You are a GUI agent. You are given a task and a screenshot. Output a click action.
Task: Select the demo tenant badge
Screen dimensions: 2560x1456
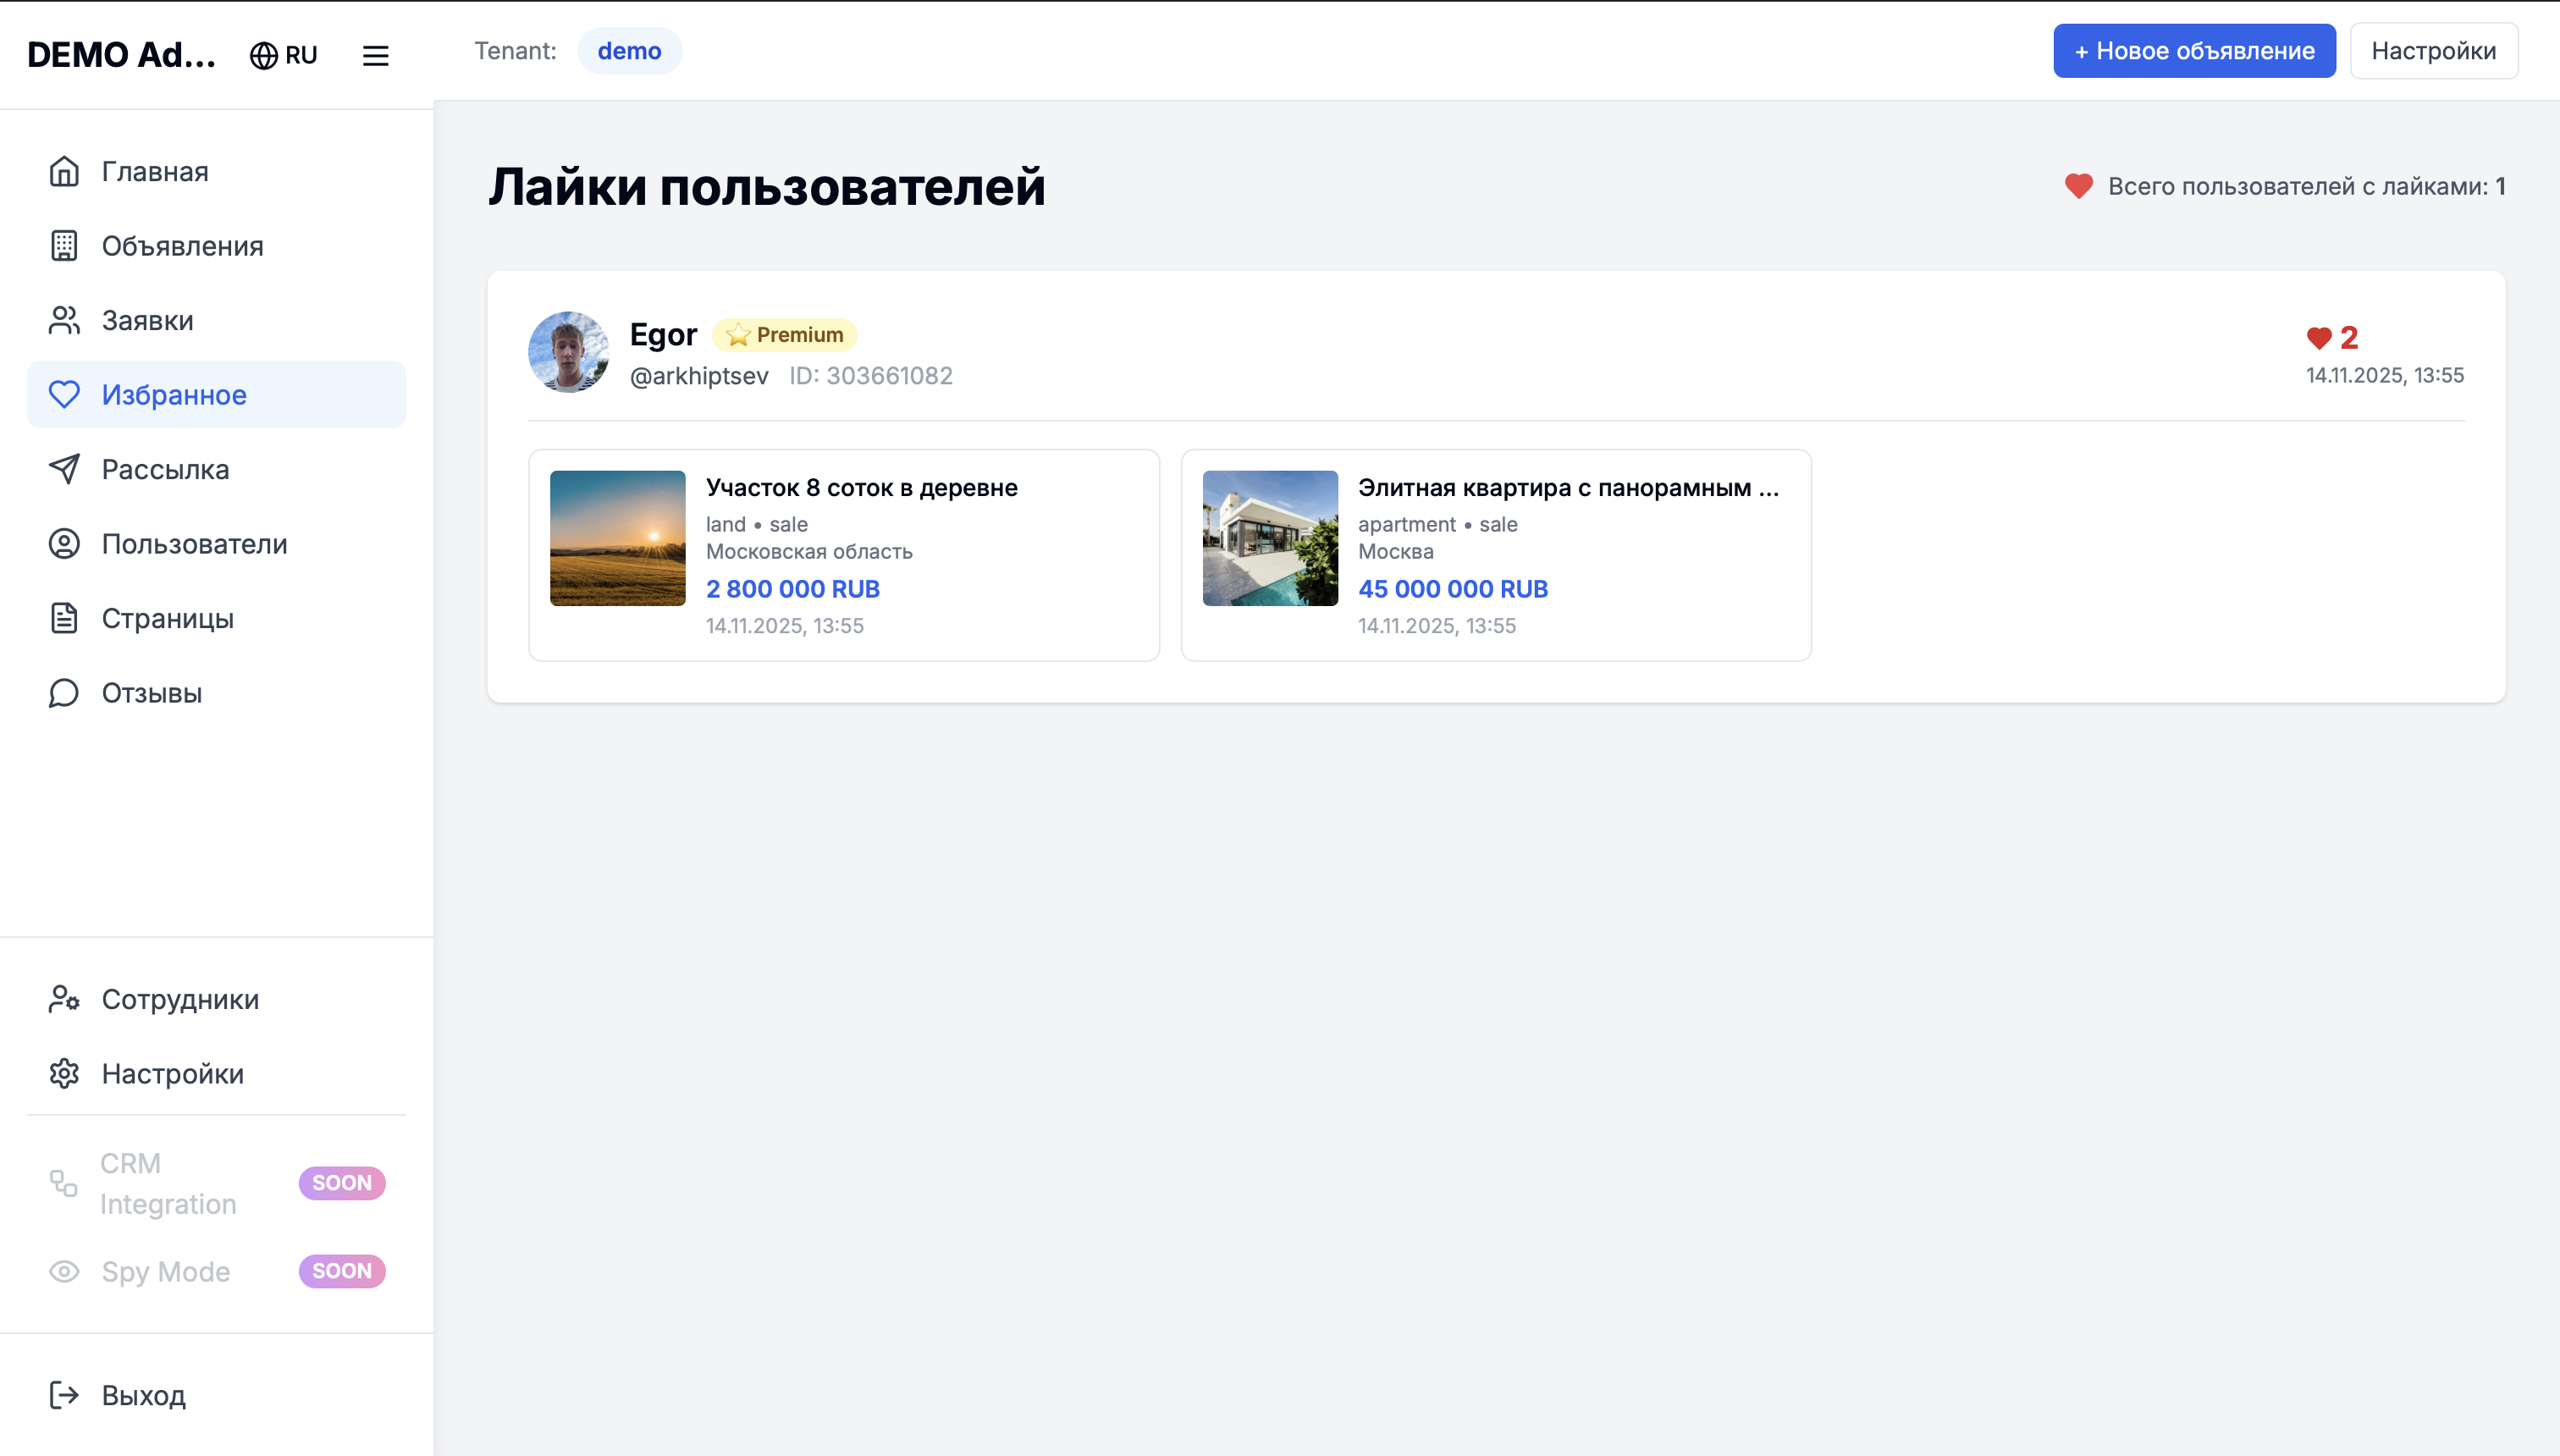click(x=629, y=51)
